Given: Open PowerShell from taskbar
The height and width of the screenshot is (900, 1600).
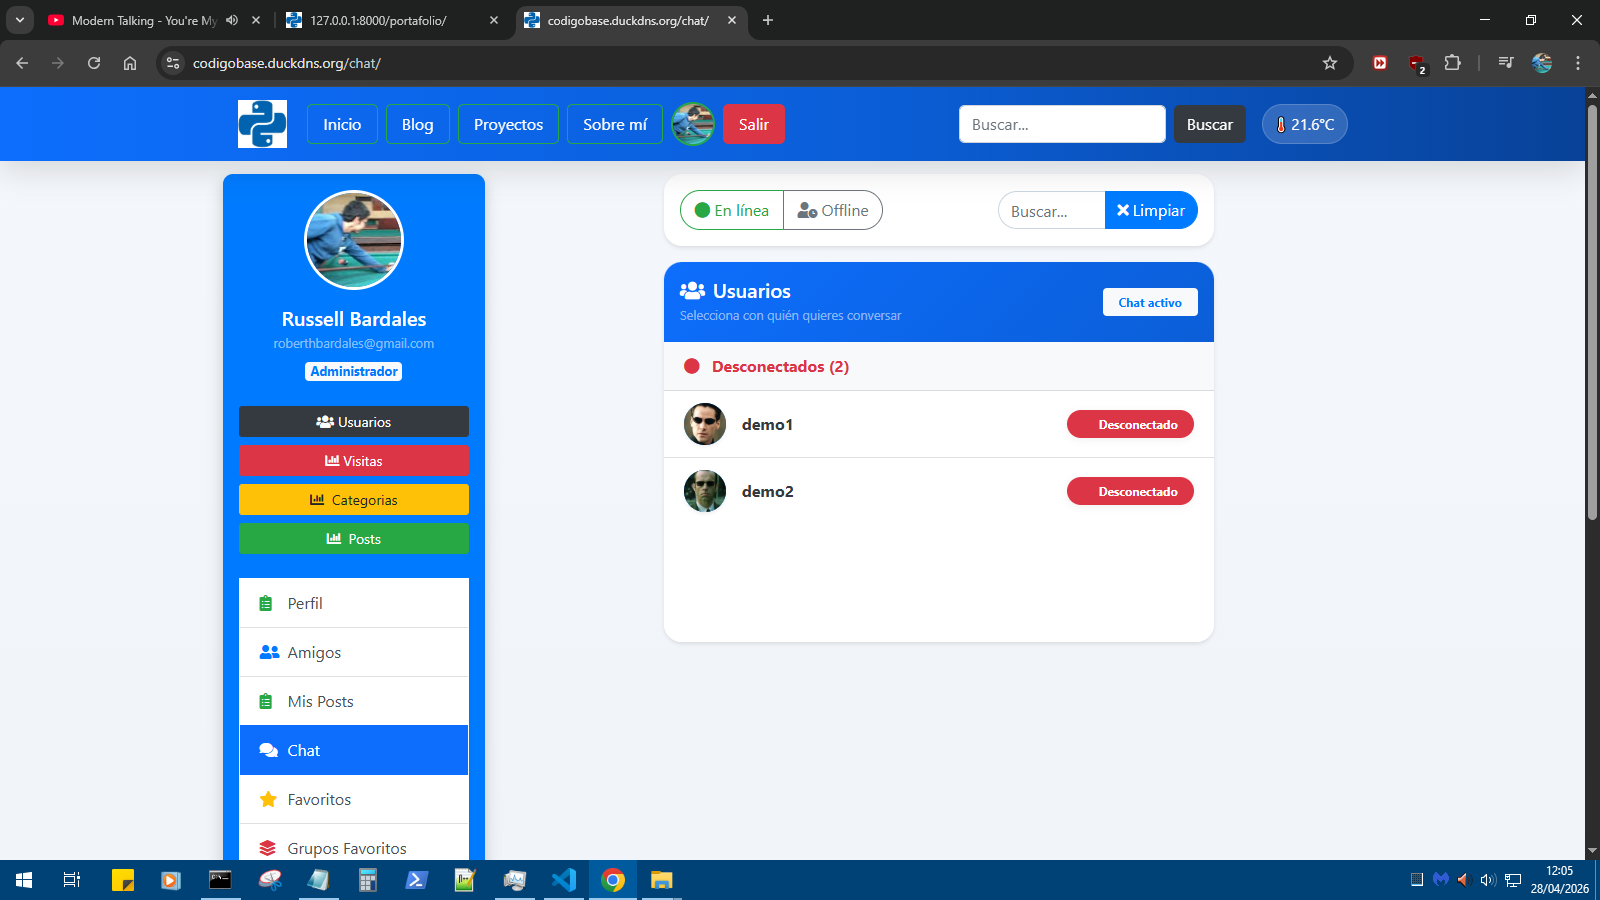Looking at the screenshot, I should (417, 880).
